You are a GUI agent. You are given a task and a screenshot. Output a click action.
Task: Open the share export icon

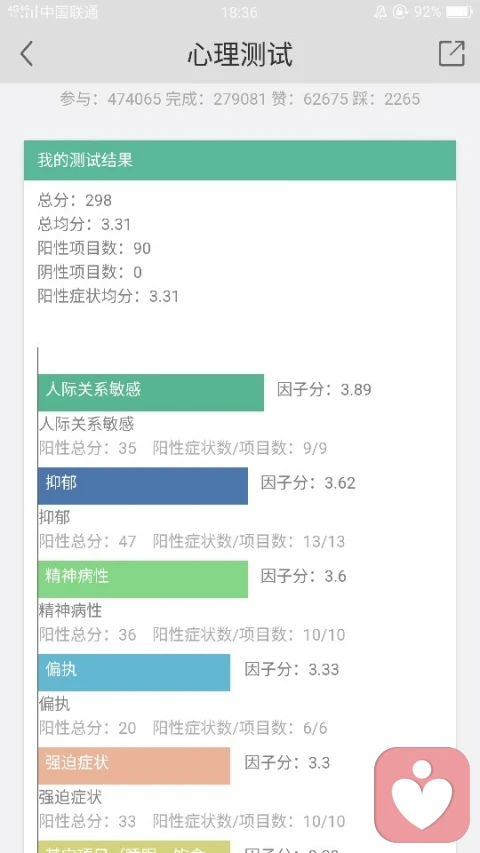(x=452, y=53)
